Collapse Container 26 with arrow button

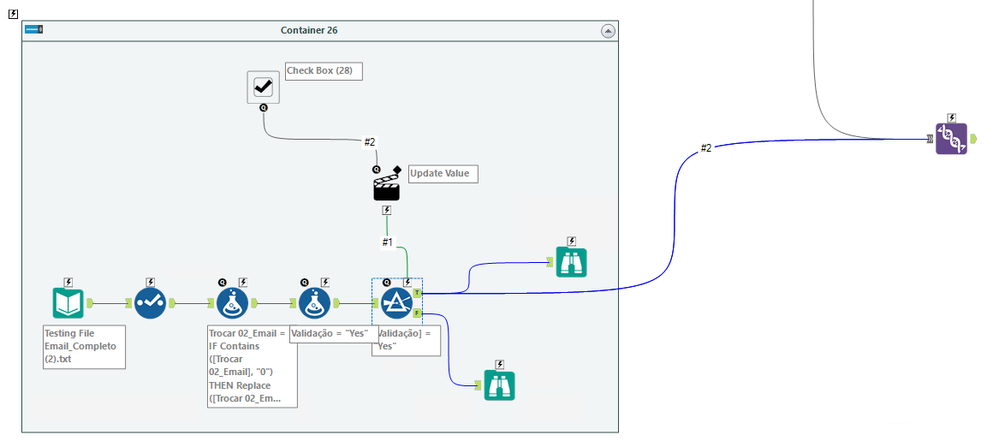[x=608, y=31]
